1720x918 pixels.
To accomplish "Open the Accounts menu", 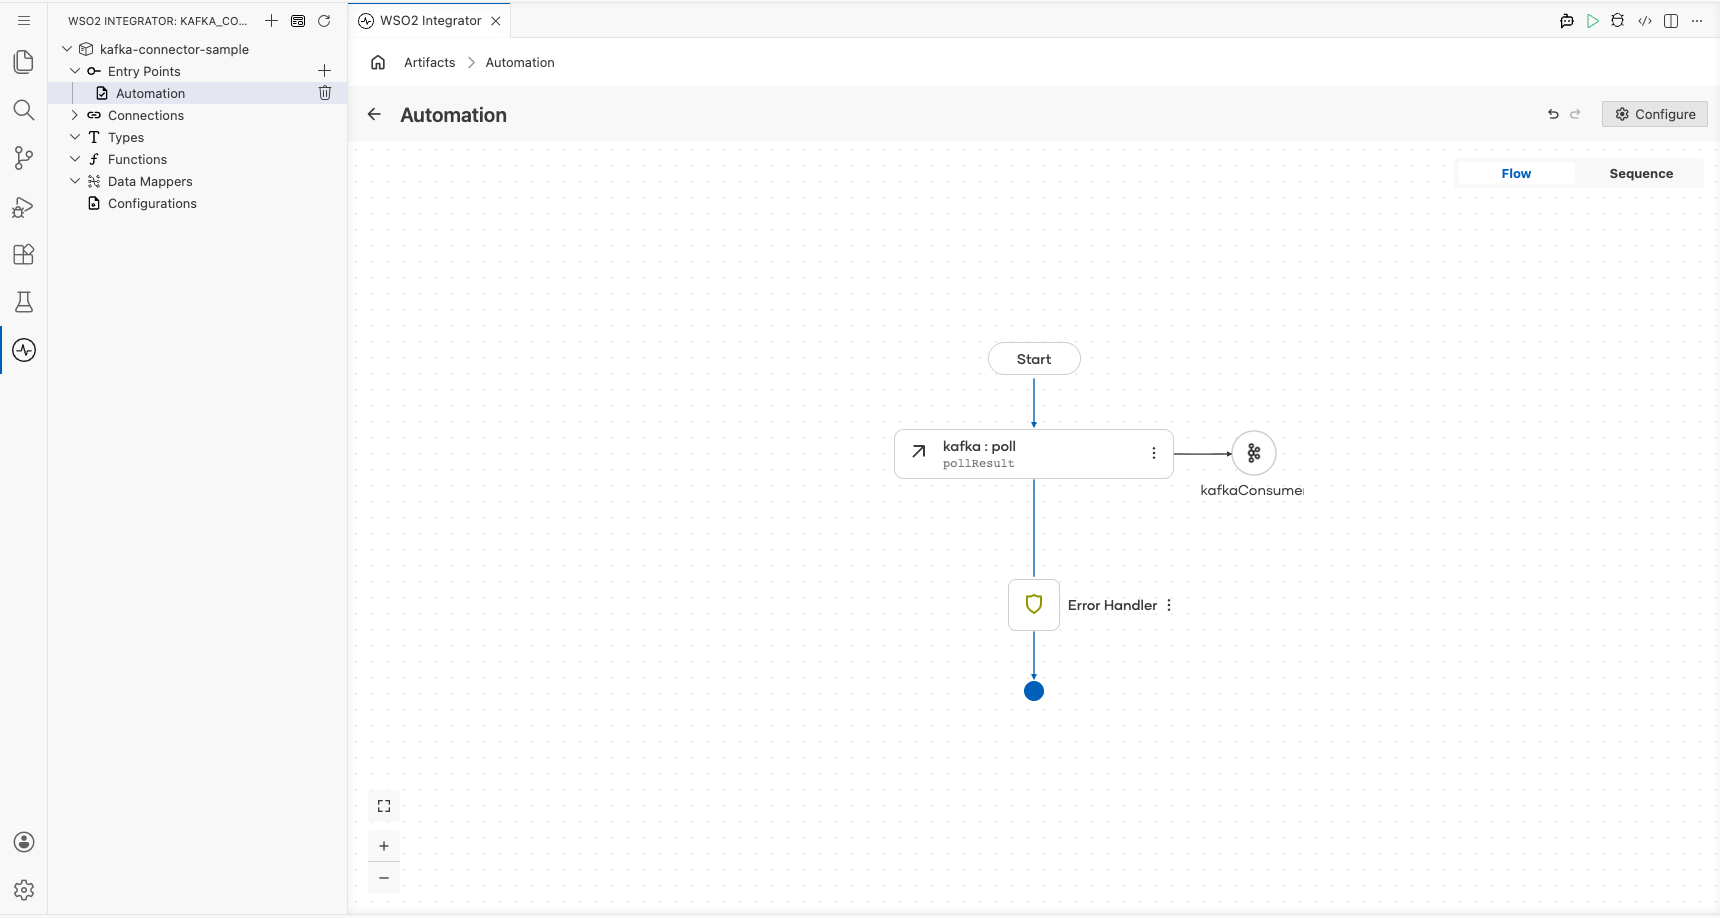I will point(24,842).
